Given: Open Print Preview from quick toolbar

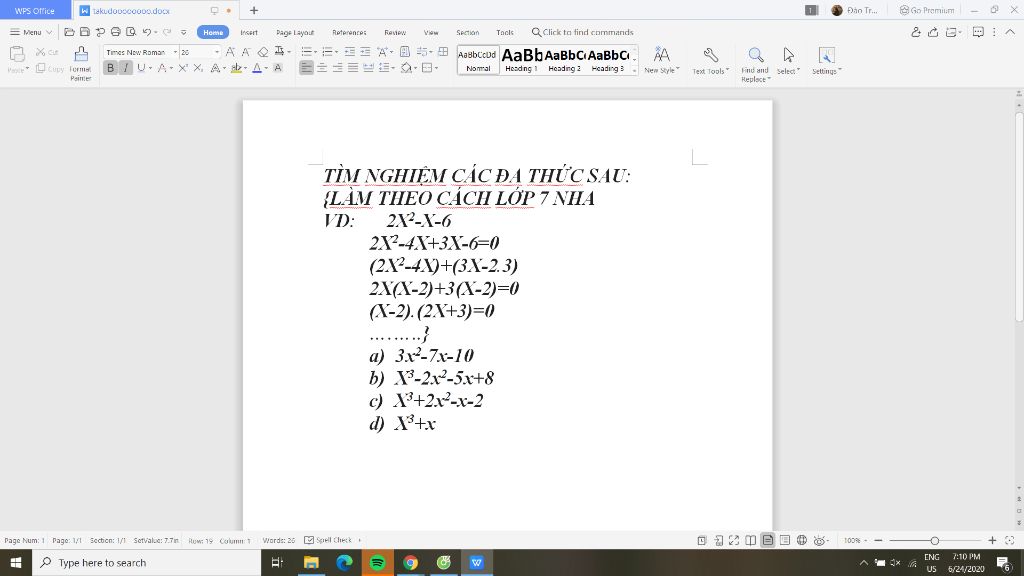Looking at the screenshot, I should pyautogui.click(x=131, y=32).
